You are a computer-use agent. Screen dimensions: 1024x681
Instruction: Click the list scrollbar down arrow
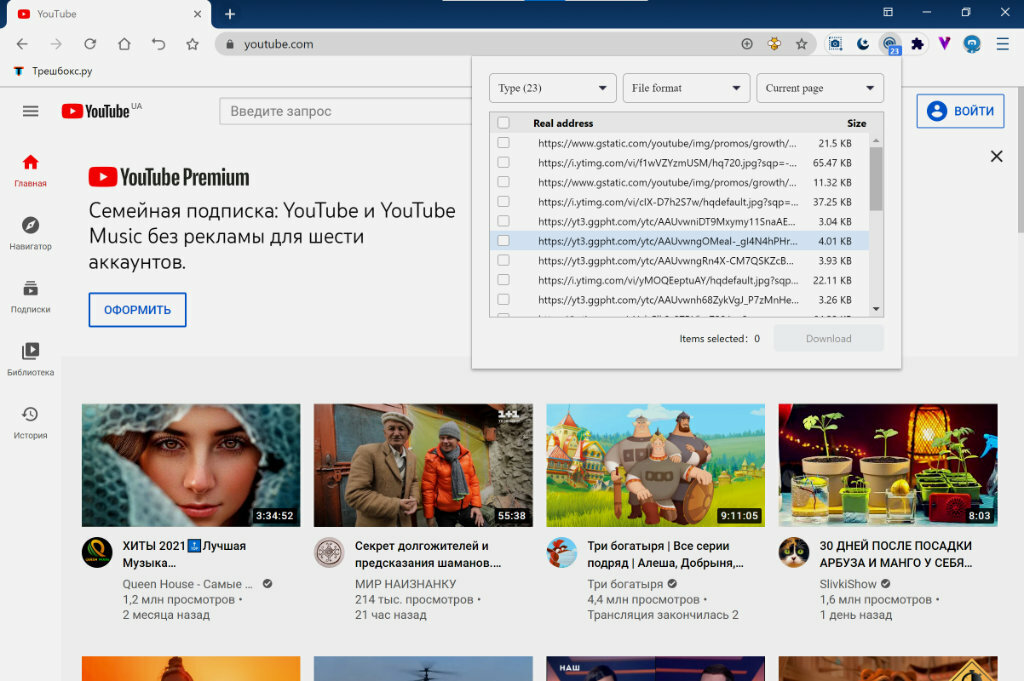coord(876,309)
